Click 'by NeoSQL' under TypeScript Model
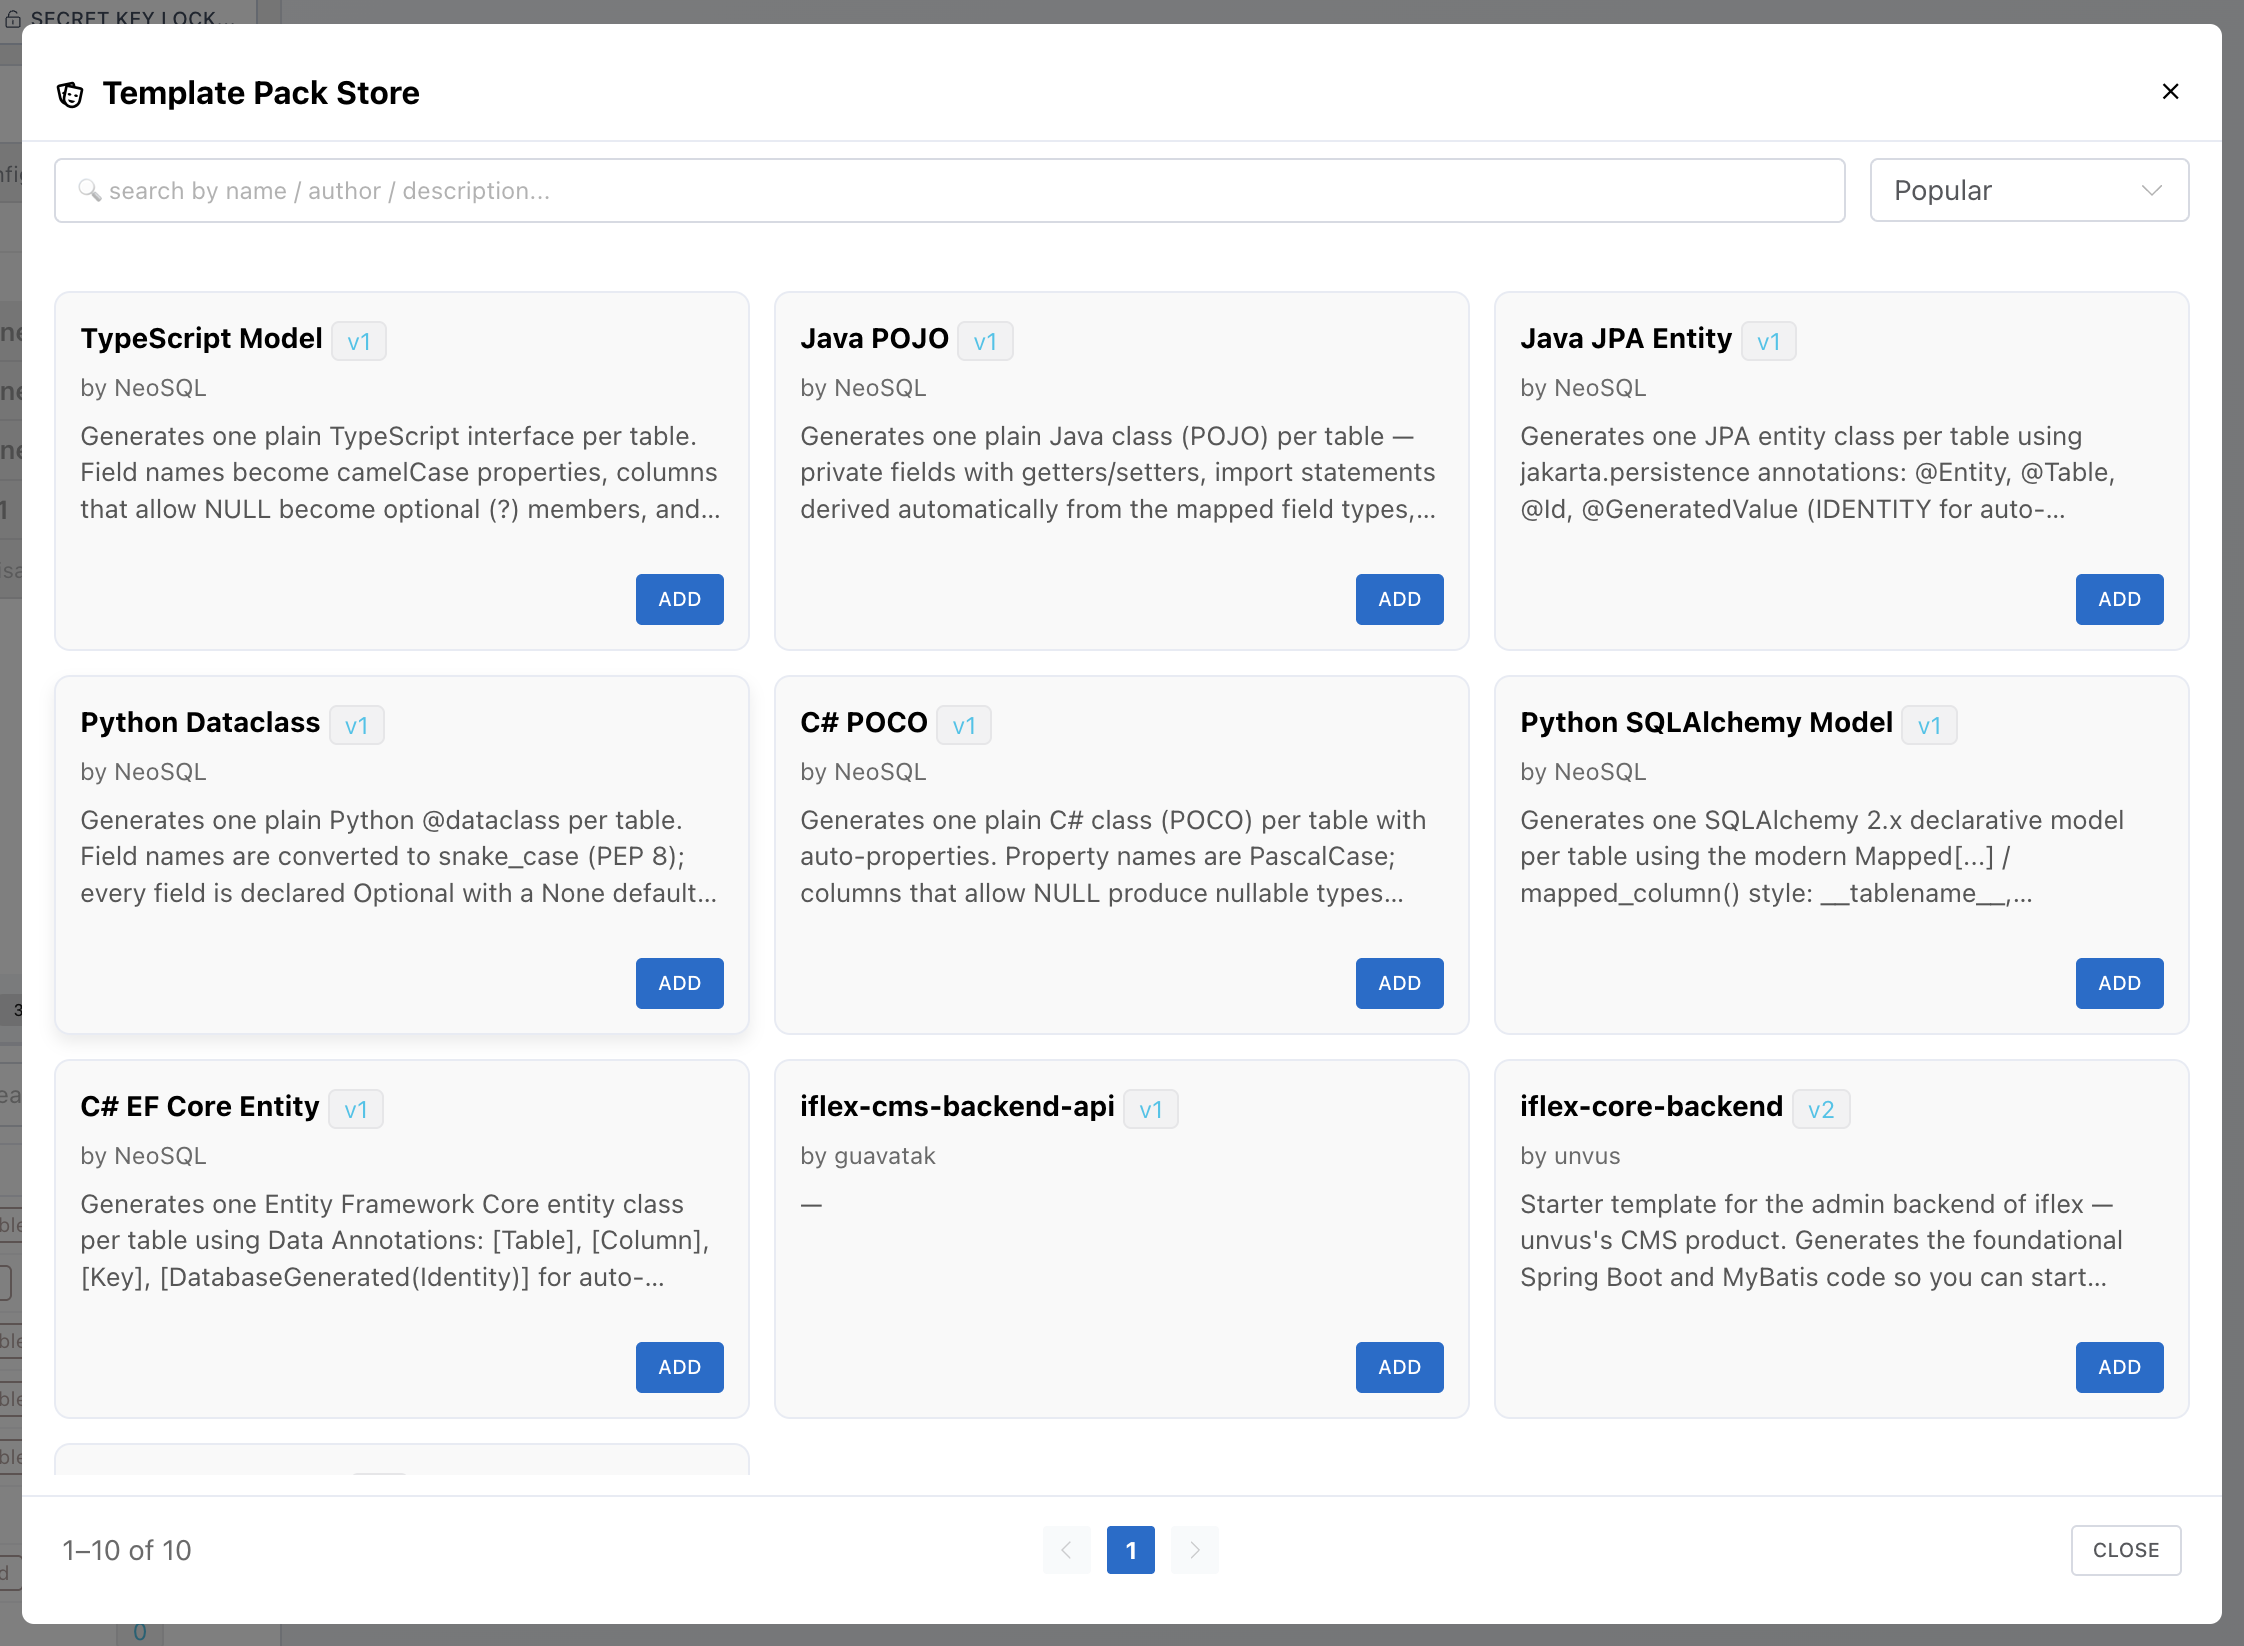 click(143, 388)
